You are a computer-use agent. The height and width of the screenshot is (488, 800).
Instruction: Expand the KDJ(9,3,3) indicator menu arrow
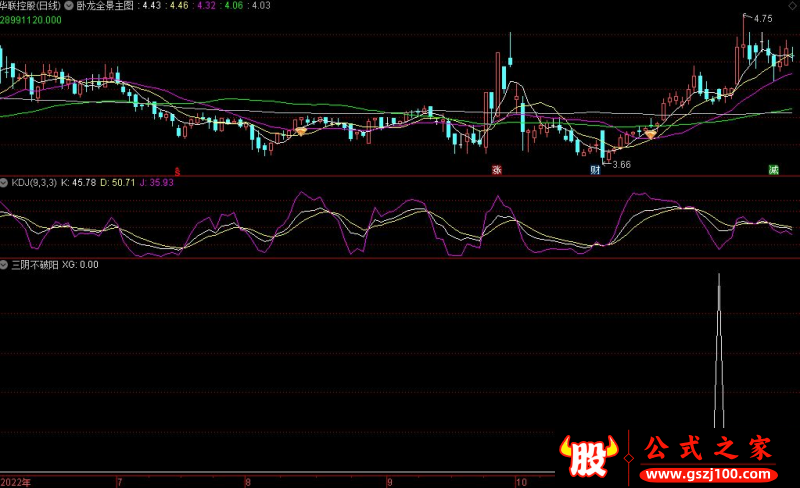4,183
